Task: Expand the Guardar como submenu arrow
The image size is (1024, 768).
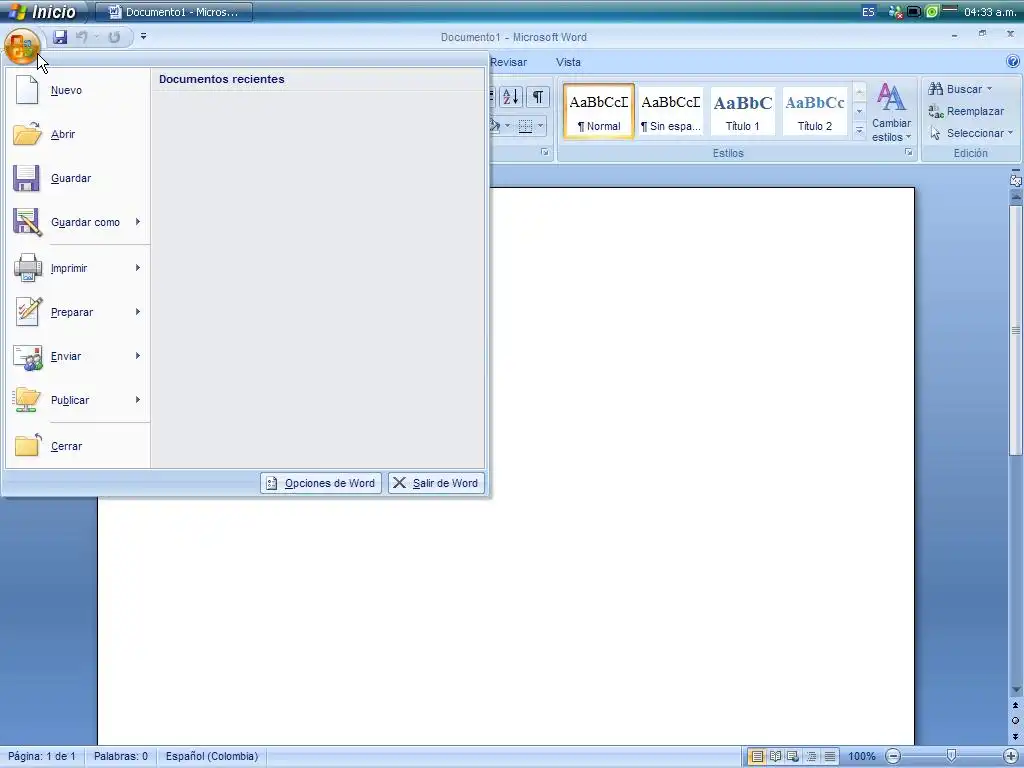Action: pyautogui.click(x=138, y=222)
